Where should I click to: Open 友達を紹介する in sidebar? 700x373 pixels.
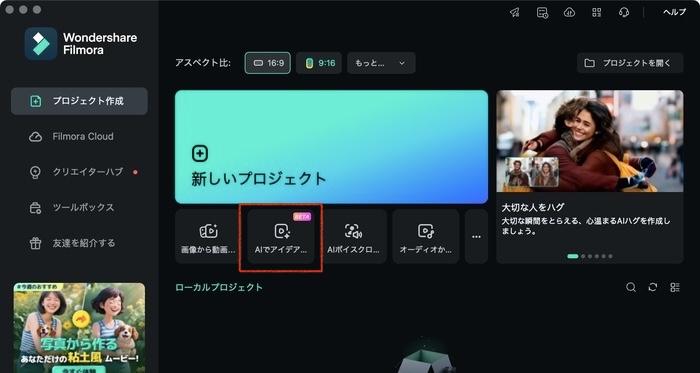click(79, 243)
